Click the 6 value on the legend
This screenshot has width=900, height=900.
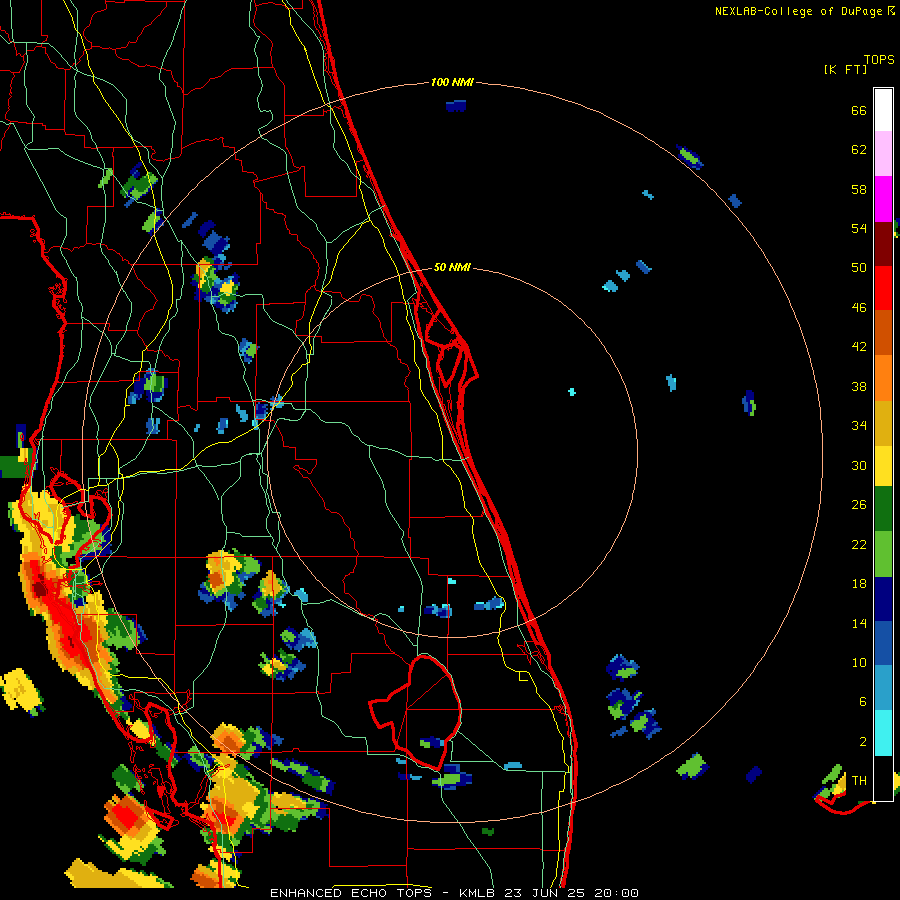coord(863,702)
